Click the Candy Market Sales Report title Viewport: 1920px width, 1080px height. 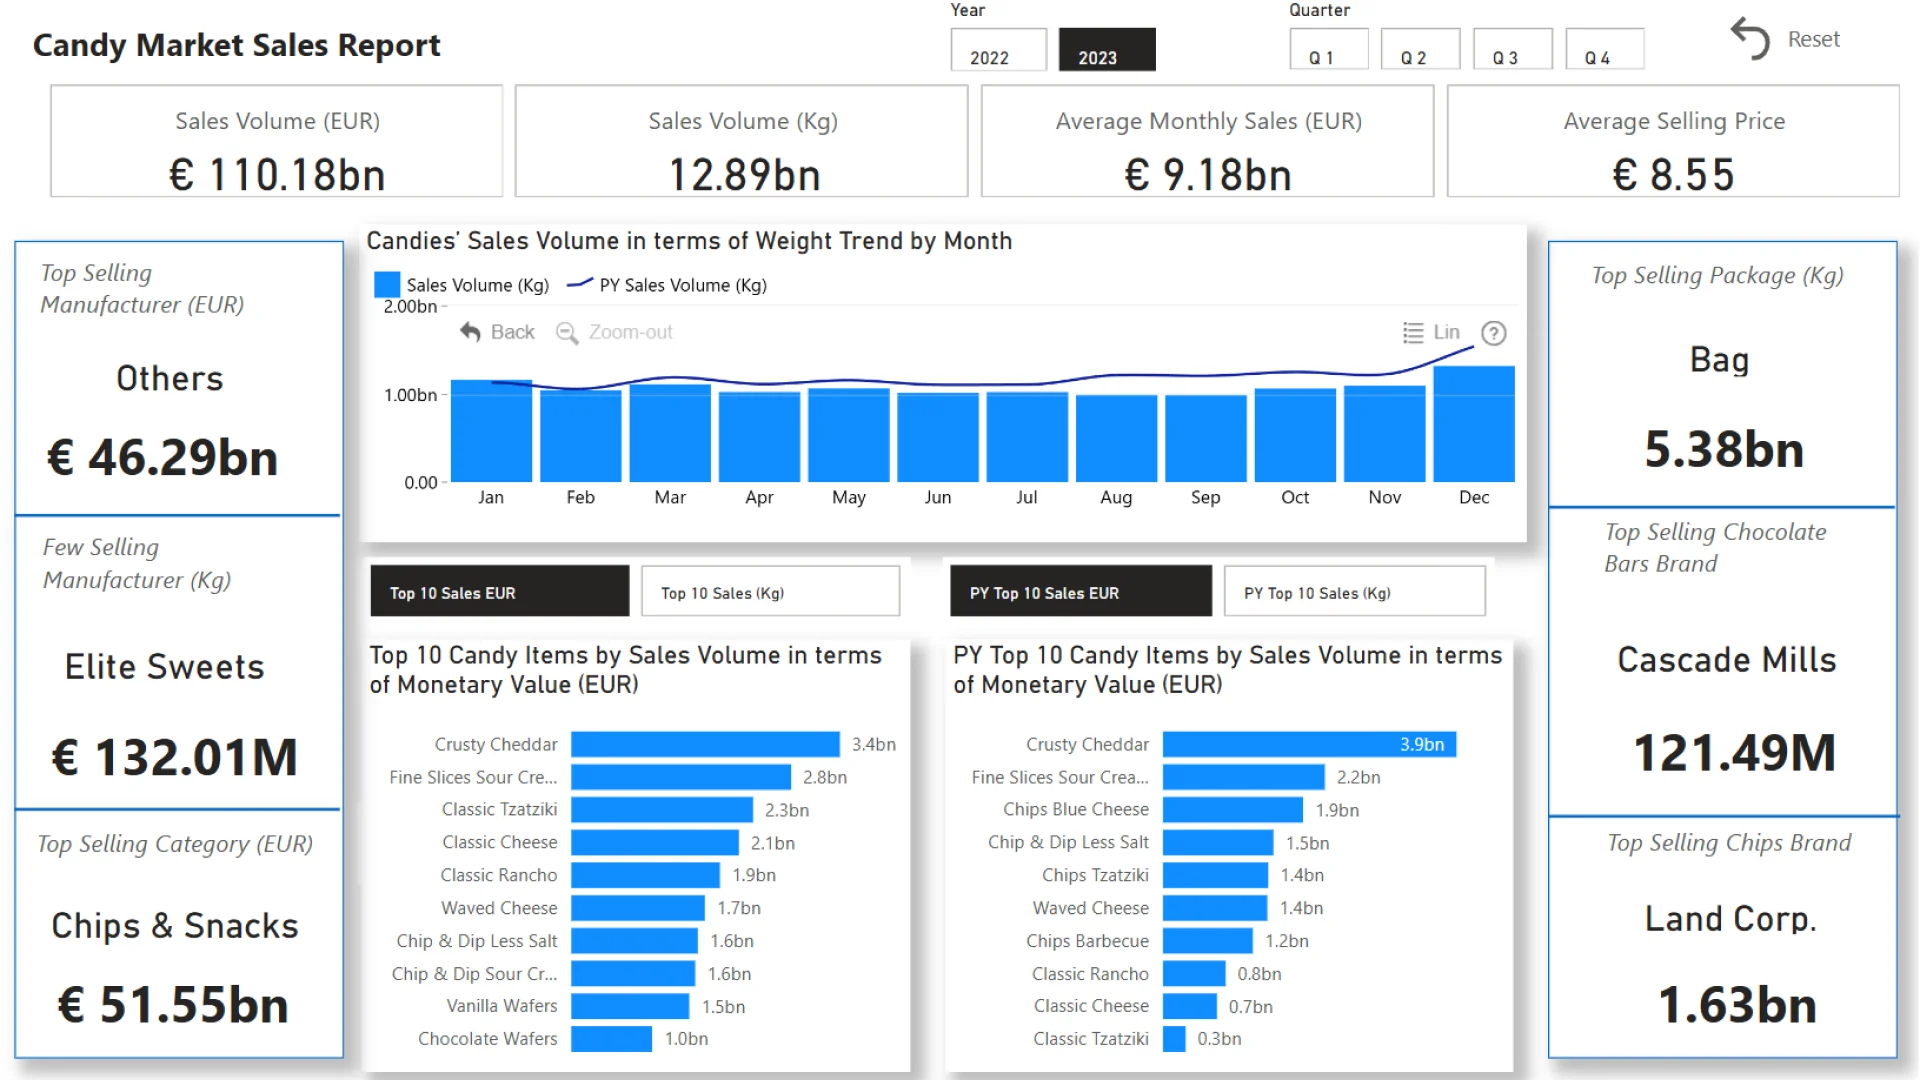coord(237,45)
